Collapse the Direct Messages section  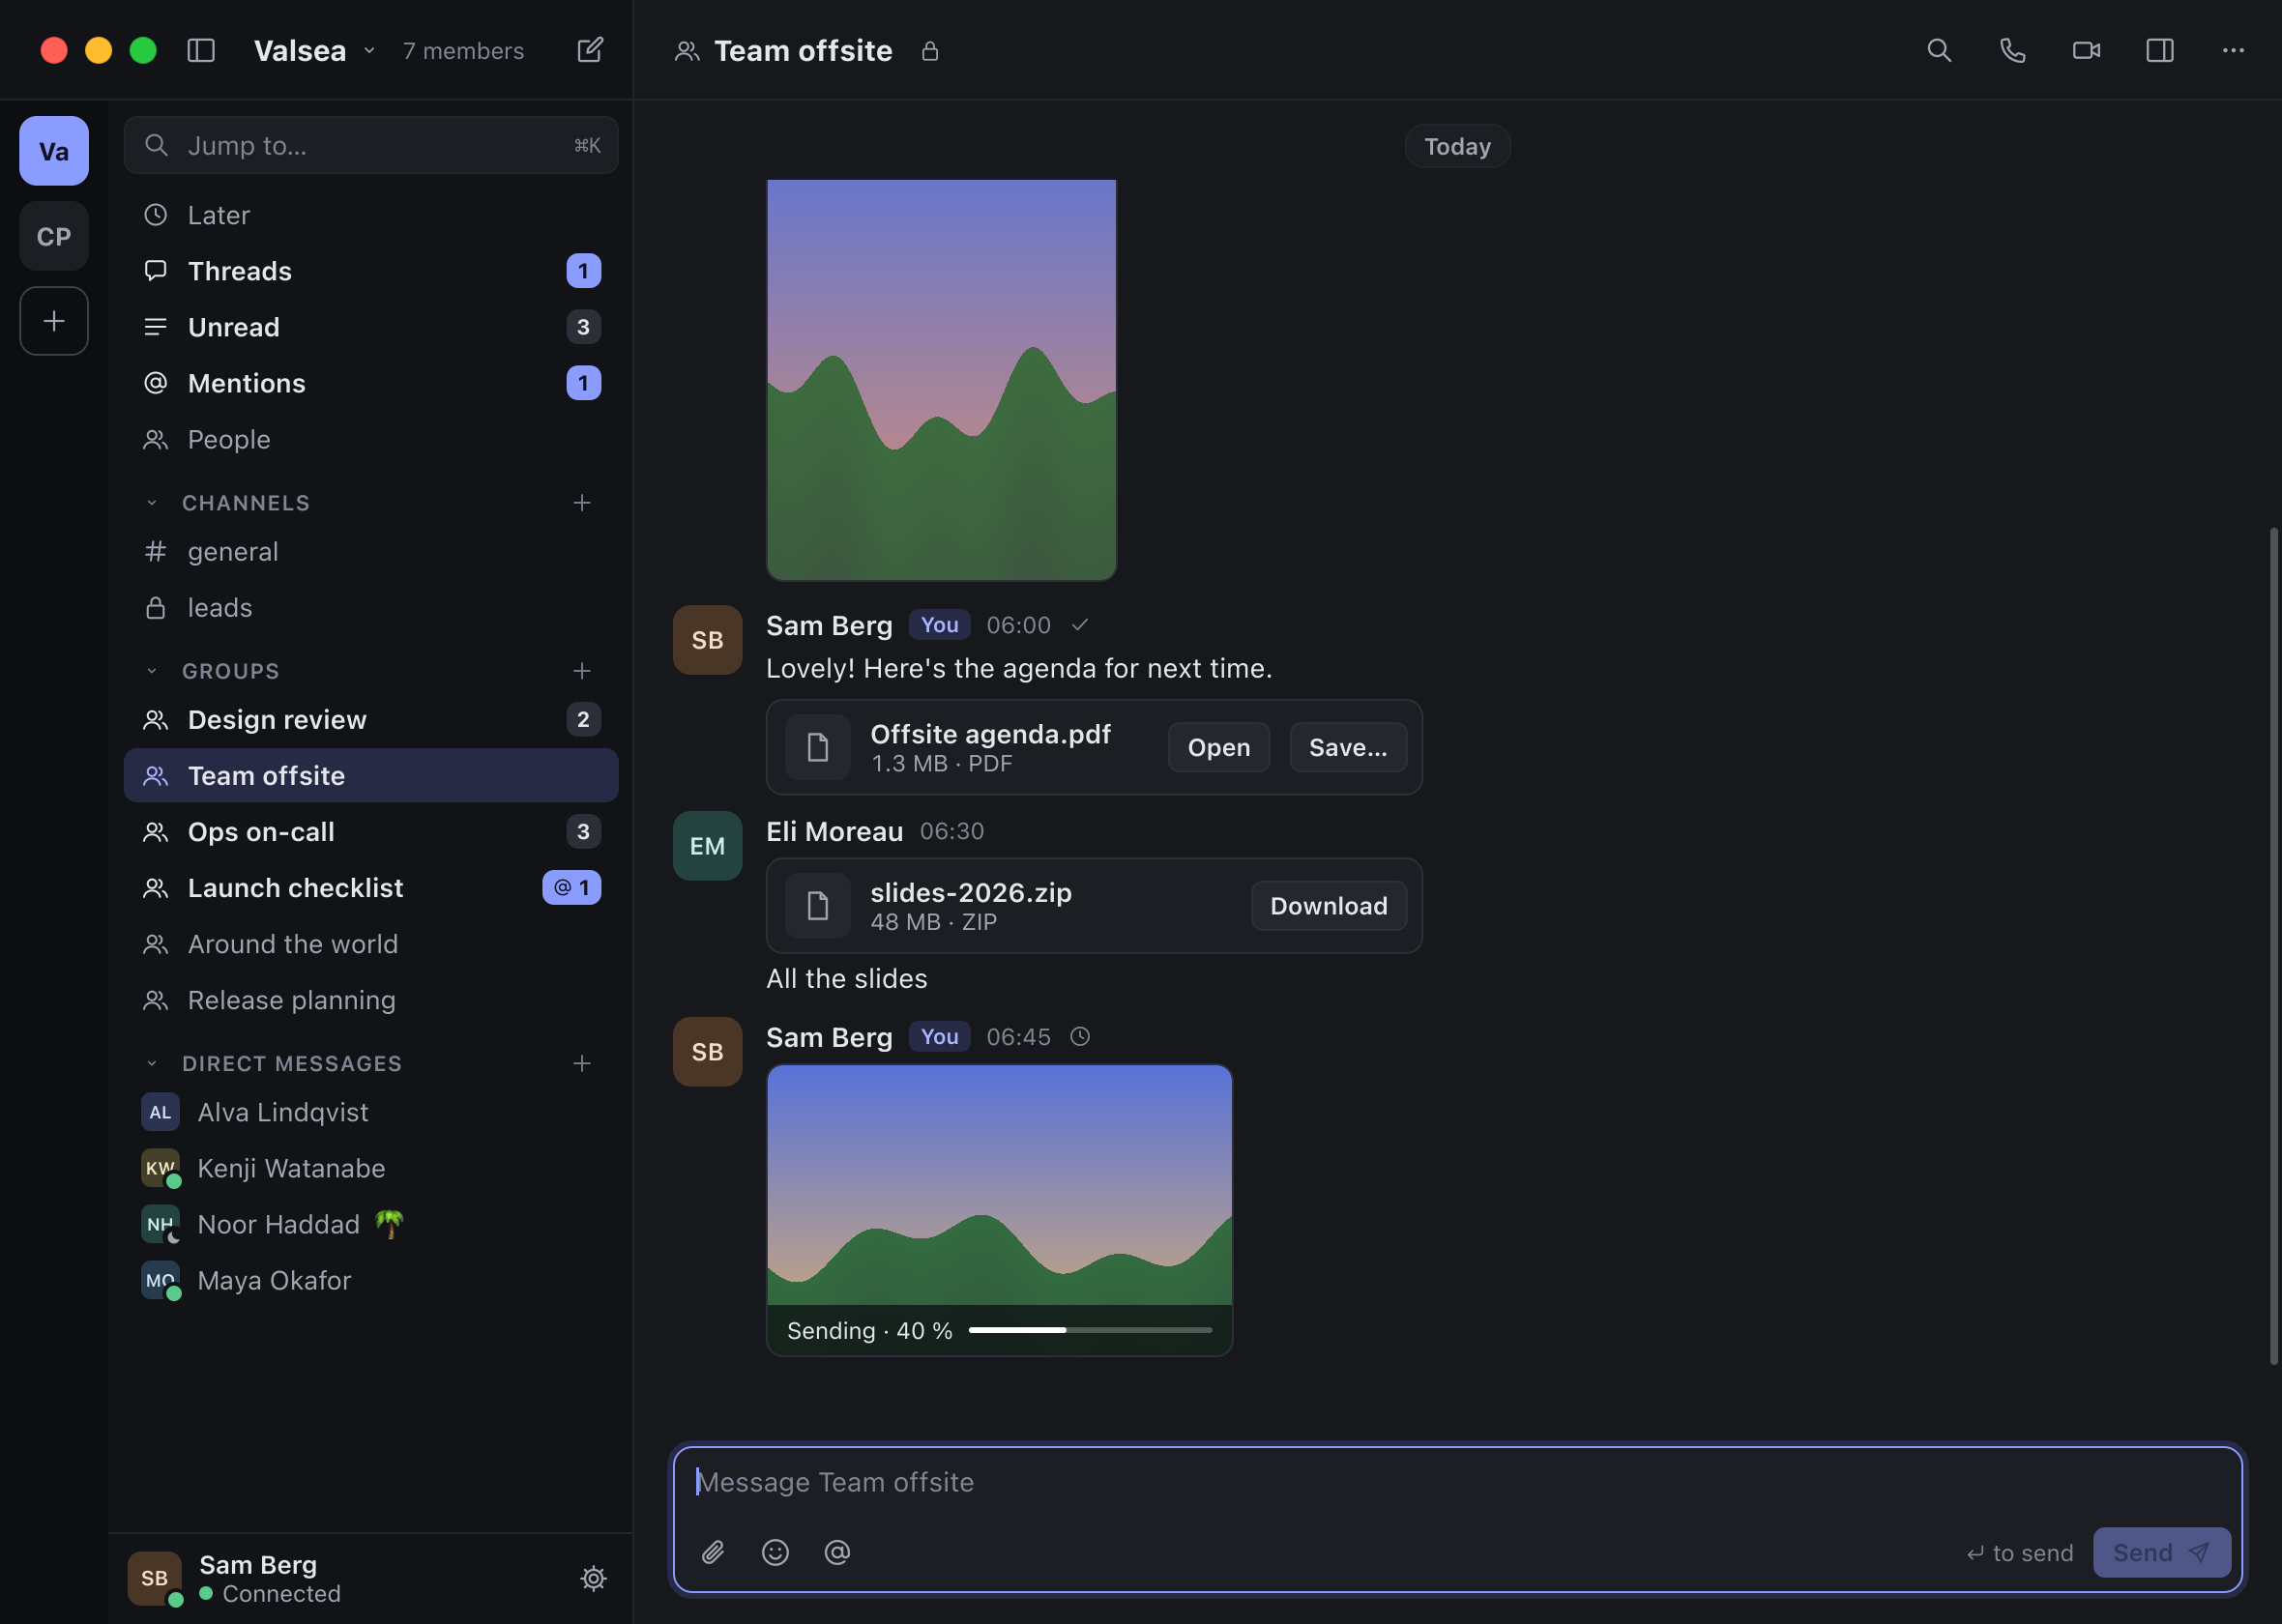(x=152, y=1063)
